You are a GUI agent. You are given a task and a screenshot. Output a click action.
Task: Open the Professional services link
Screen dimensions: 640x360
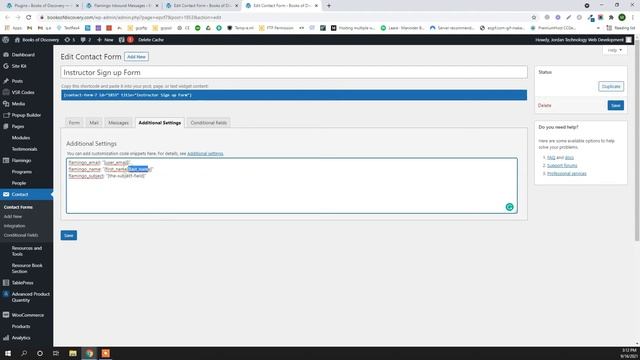coord(567,174)
